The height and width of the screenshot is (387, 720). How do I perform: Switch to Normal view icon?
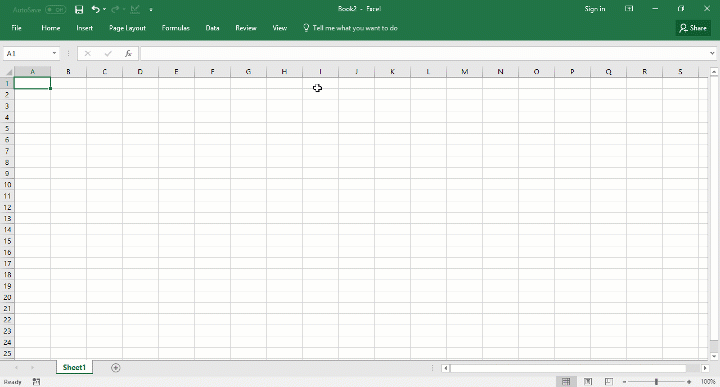[x=566, y=381]
